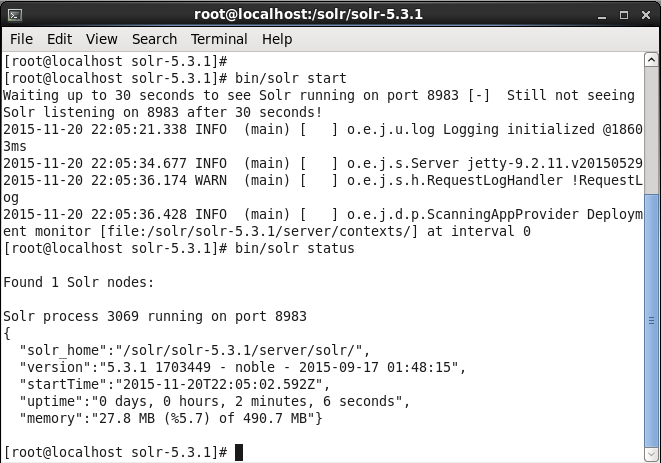Maximize the terminal window
Viewport: 661px width, 463px height.
tap(624, 16)
